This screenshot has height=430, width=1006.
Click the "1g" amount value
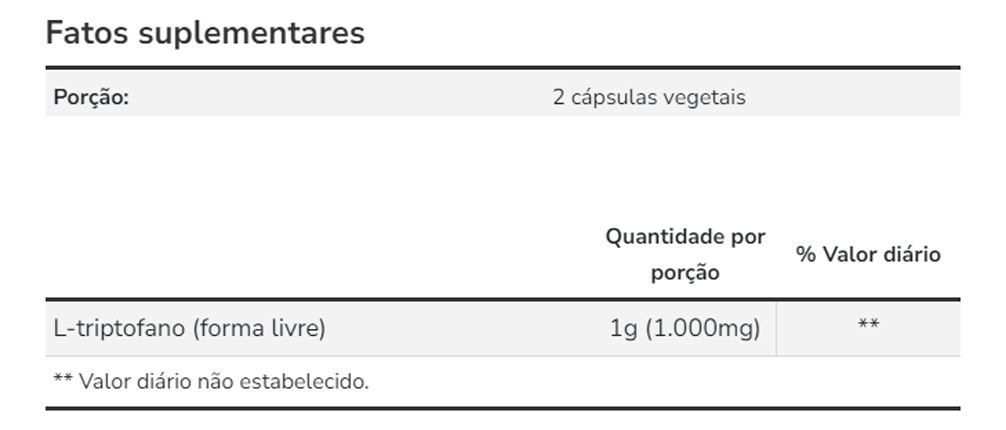click(x=624, y=328)
